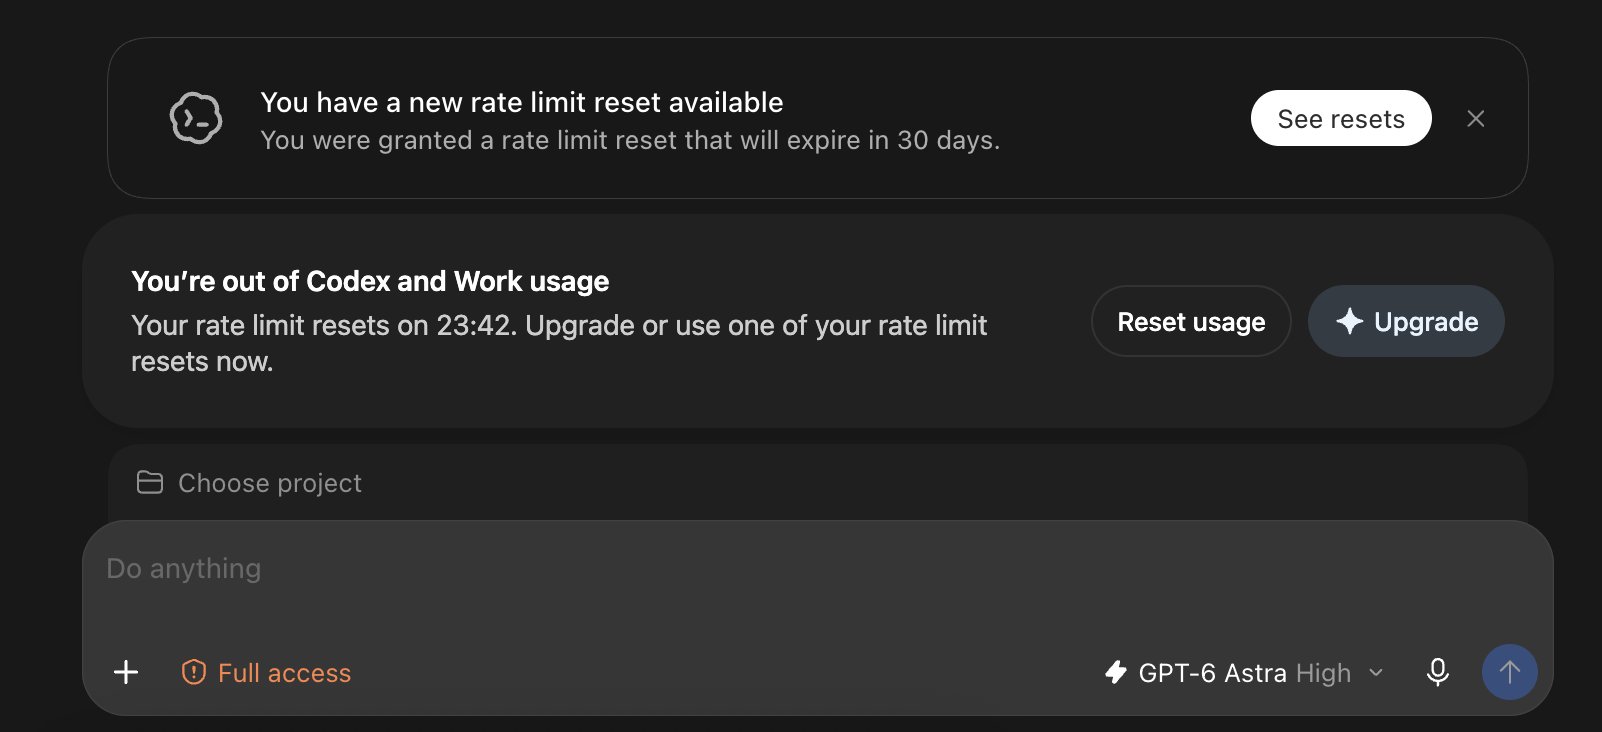
Task: Open the See resets button
Action: [1341, 118]
